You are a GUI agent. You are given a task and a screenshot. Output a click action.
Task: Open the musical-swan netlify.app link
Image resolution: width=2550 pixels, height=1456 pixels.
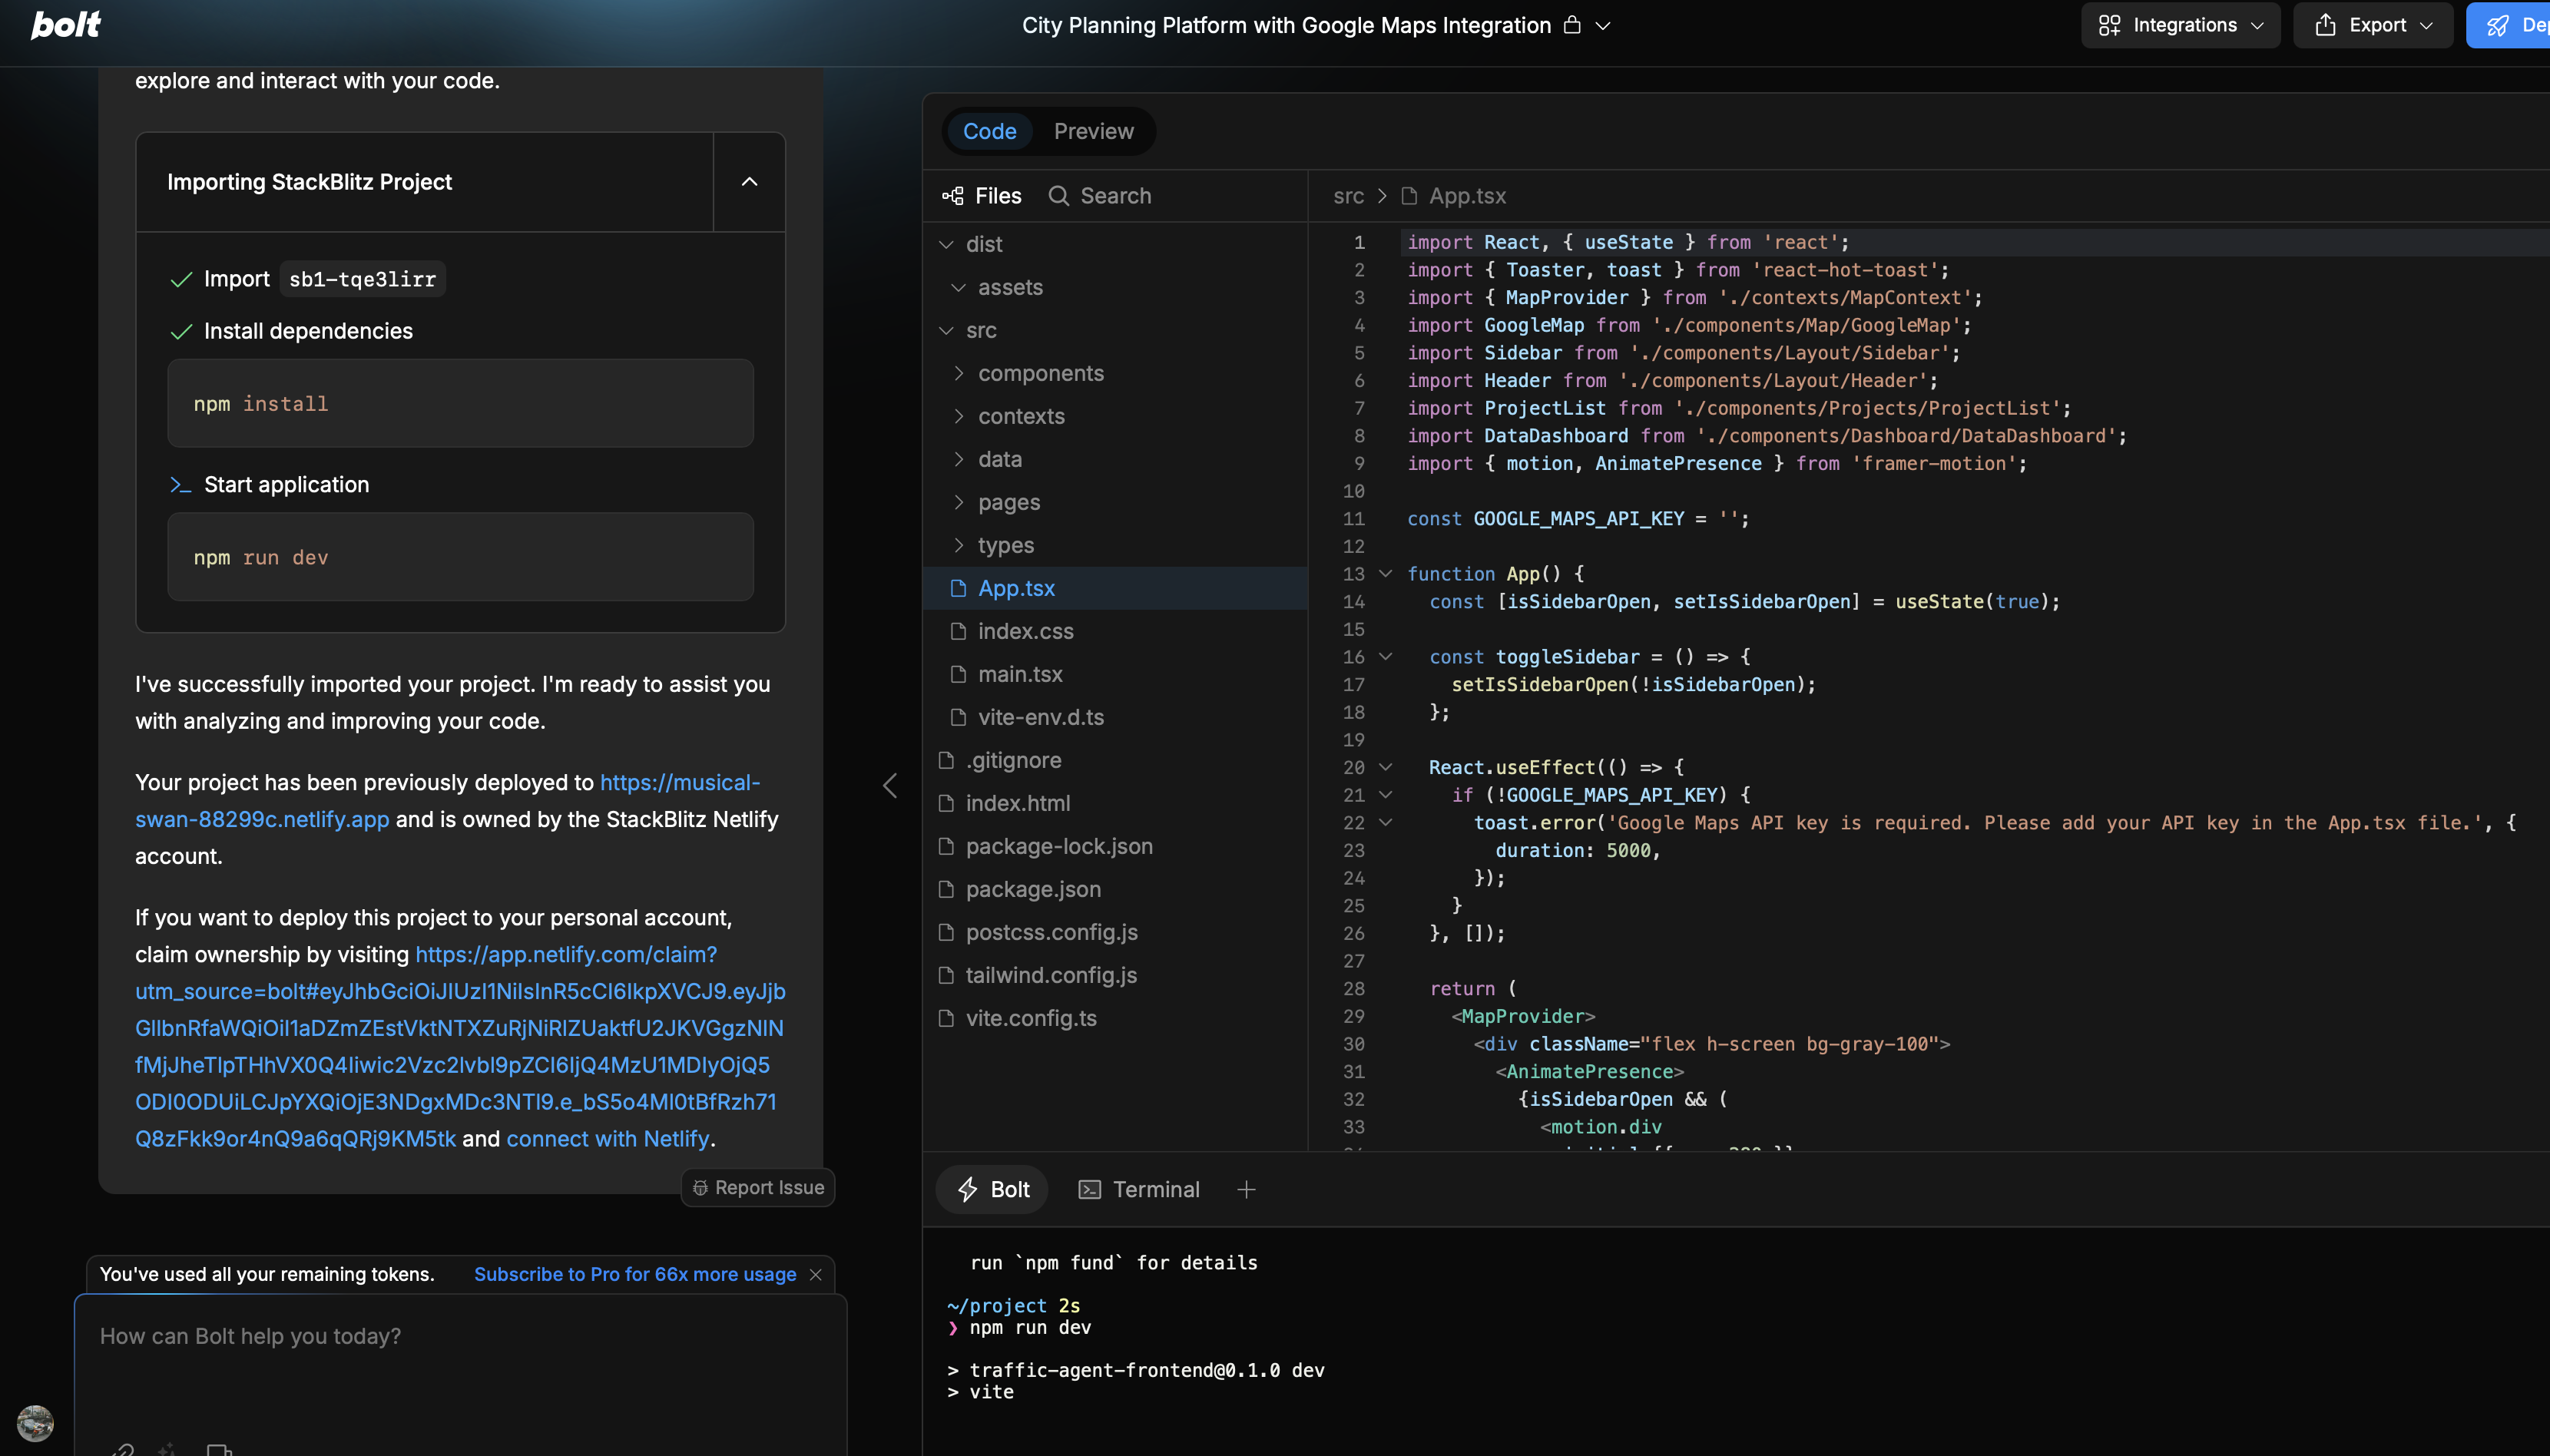click(x=262, y=819)
